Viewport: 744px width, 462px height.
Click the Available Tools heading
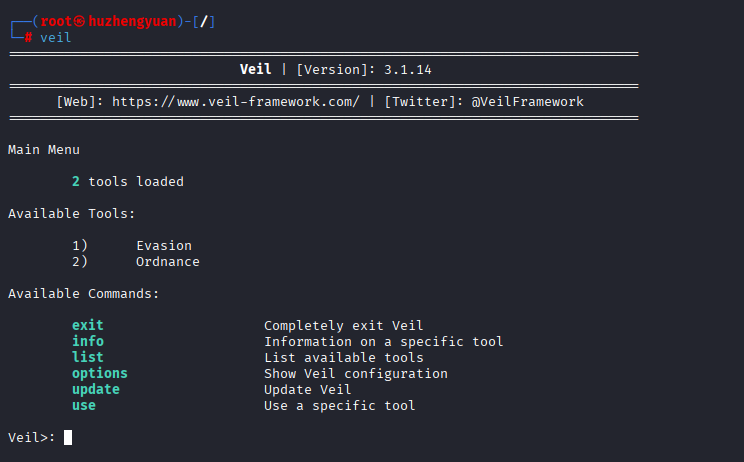click(71, 214)
